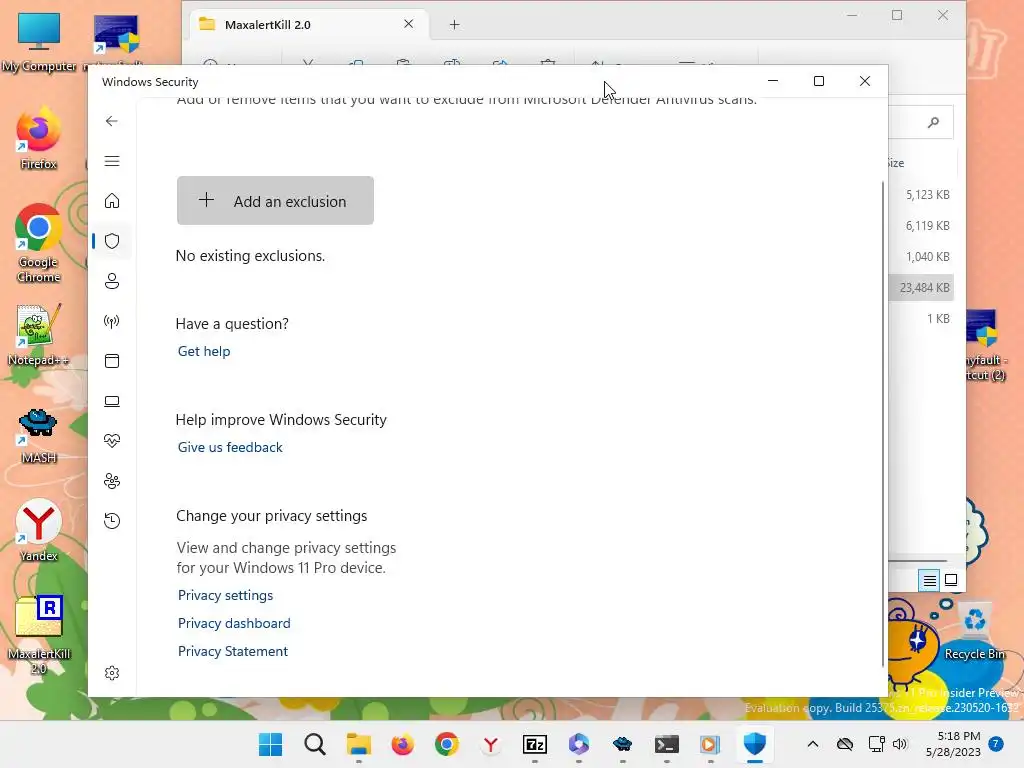This screenshot has width=1024, height=768.
Task: Open Virus & threat protection shield icon
Action: coord(112,241)
